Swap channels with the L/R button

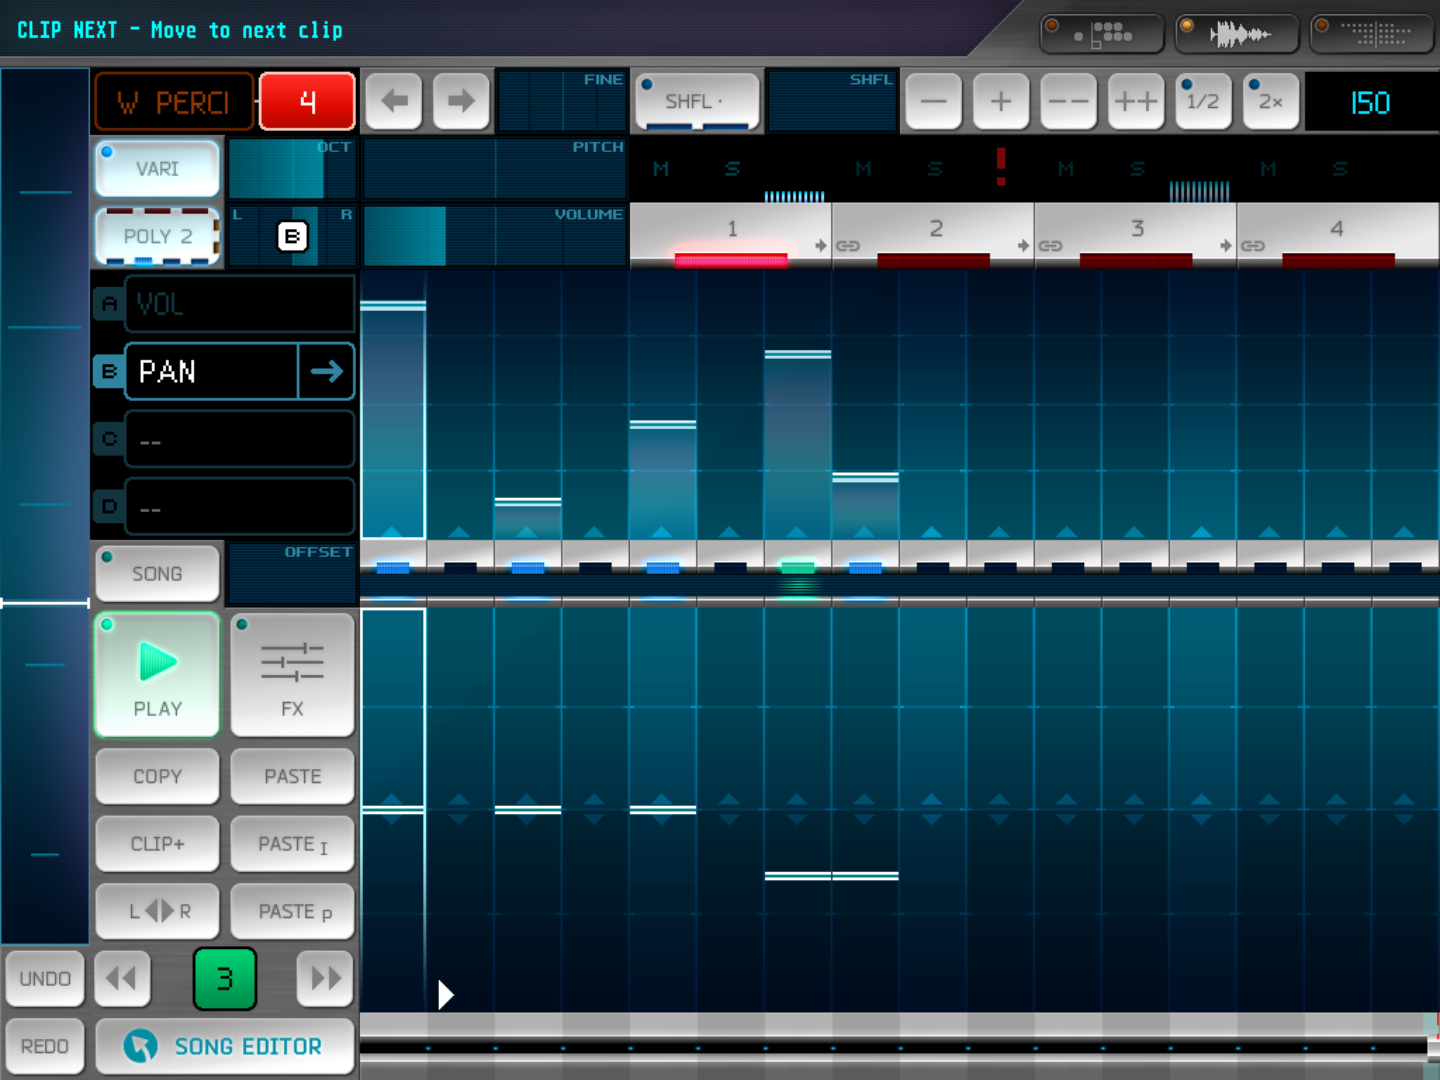(158, 911)
